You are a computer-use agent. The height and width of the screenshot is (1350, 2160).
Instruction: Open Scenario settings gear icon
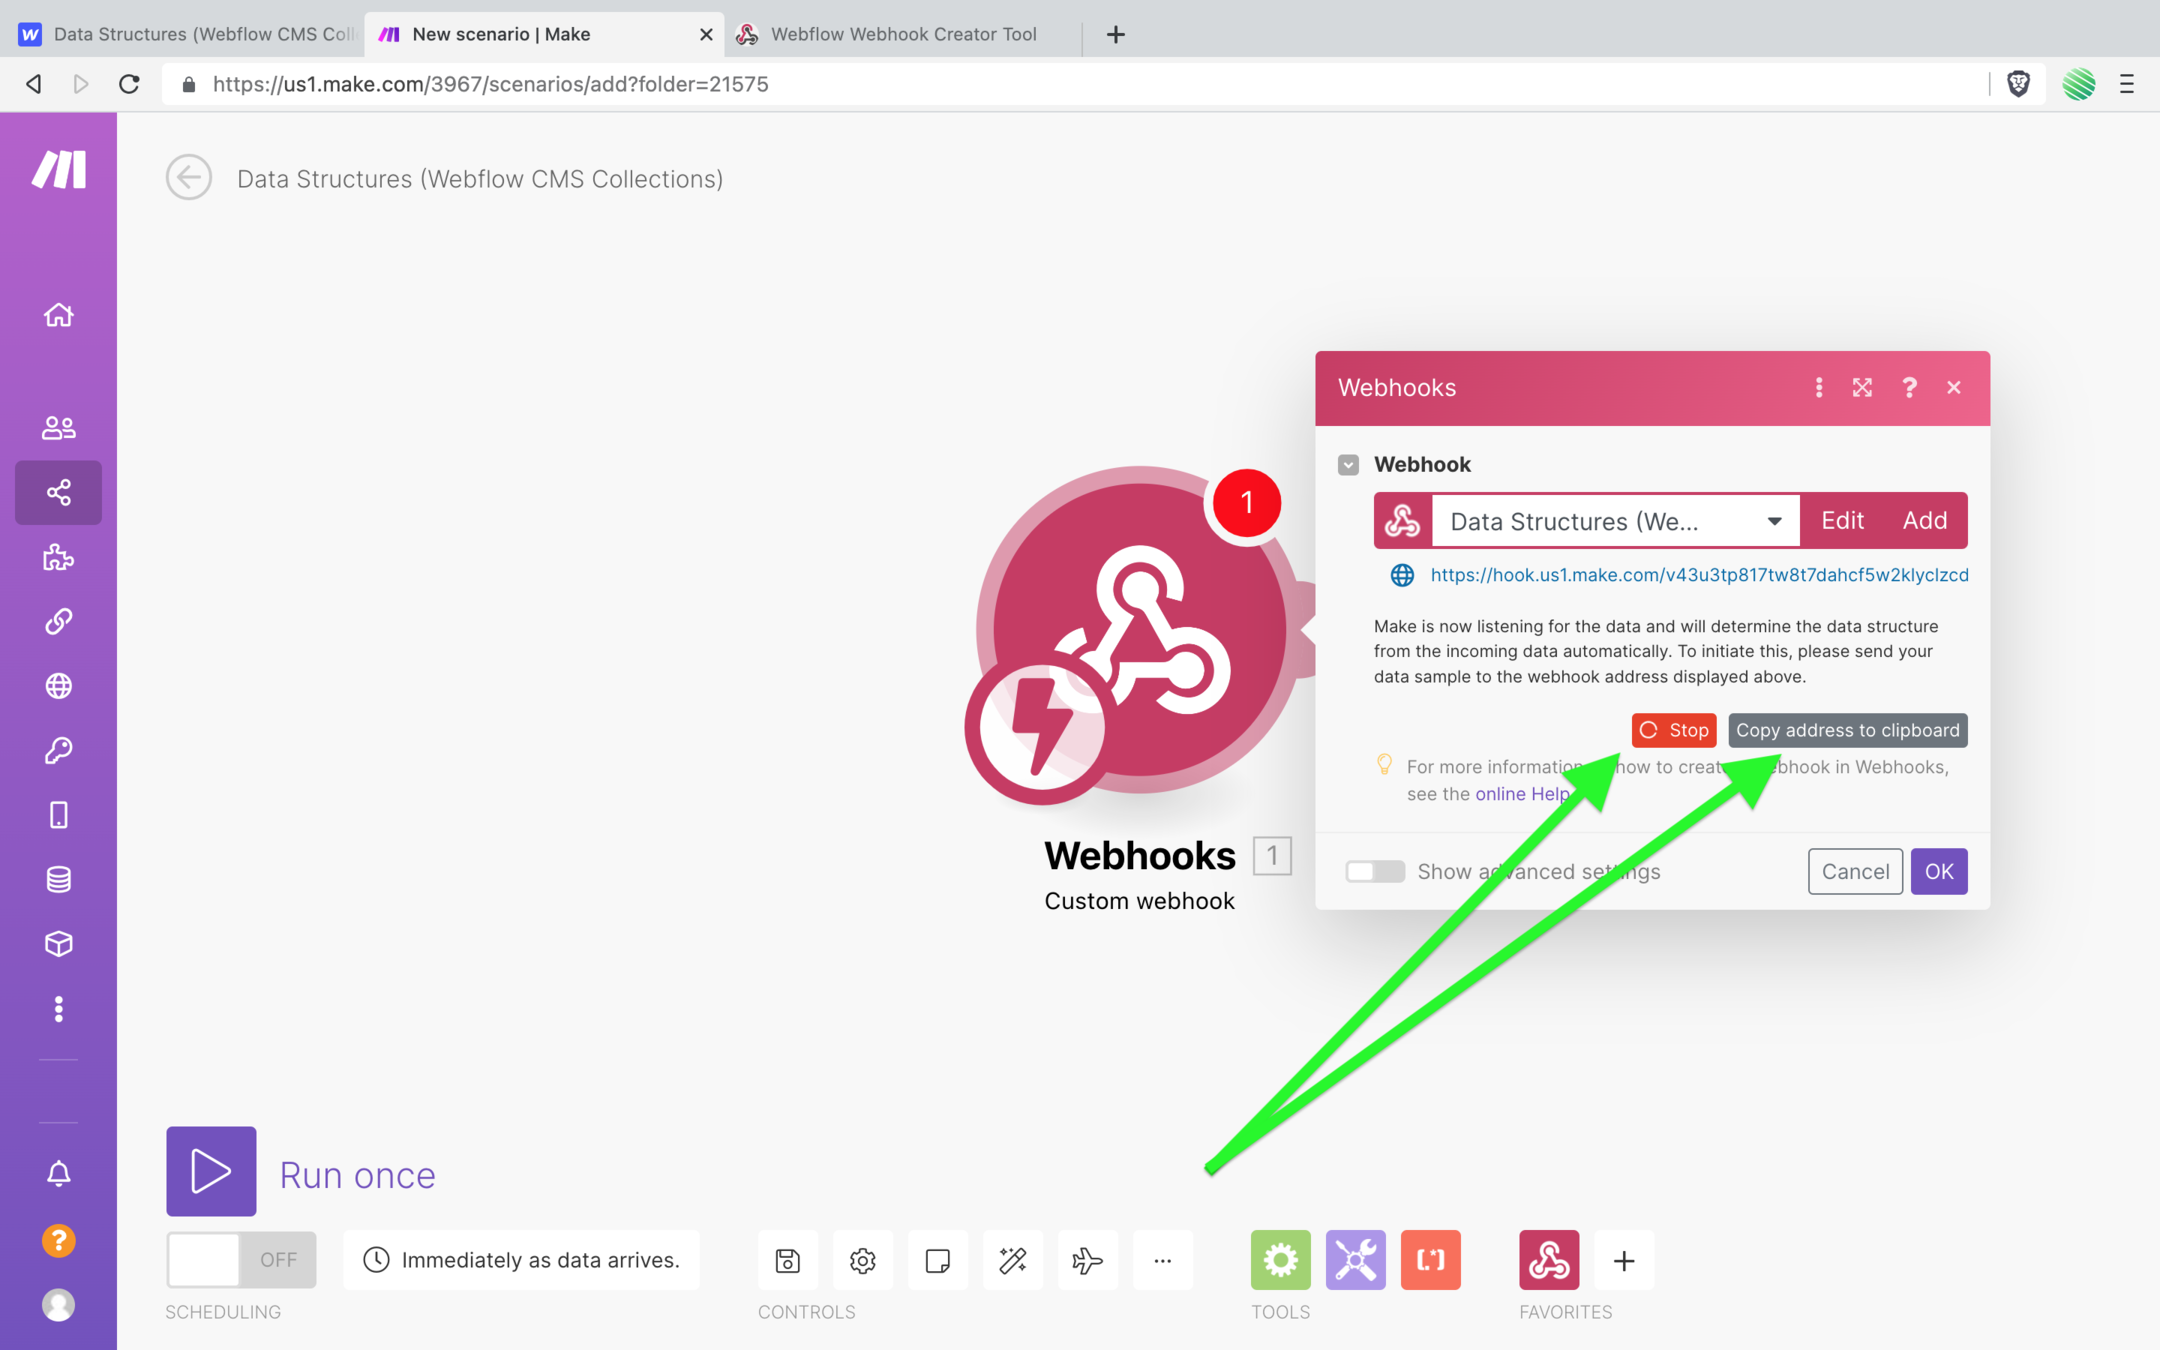pyautogui.click(x=863, y=1260)
